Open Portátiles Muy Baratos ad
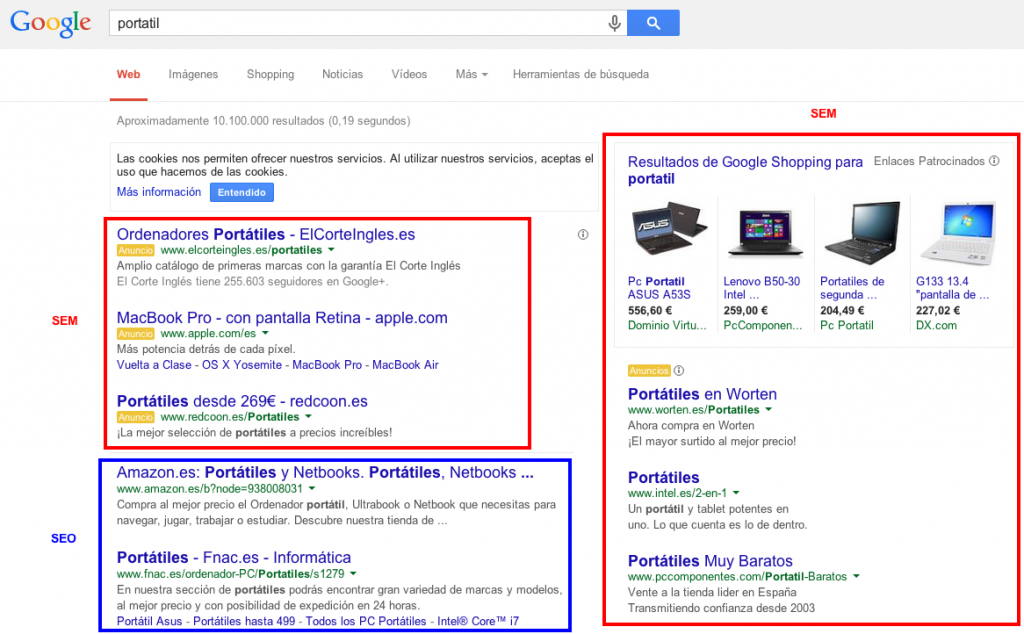 710,562
